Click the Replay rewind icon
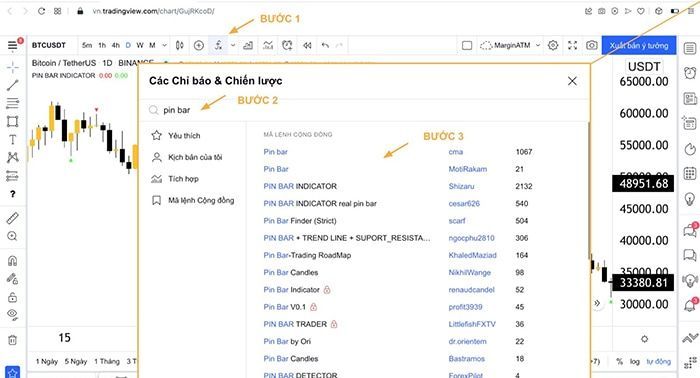Screen dimensions: 700x378 307,45
